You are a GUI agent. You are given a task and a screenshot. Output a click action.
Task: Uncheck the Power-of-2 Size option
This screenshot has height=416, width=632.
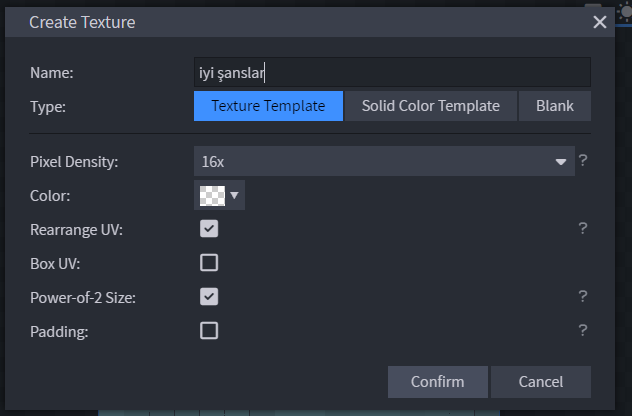pyautogui.click(x=209, y=297)
